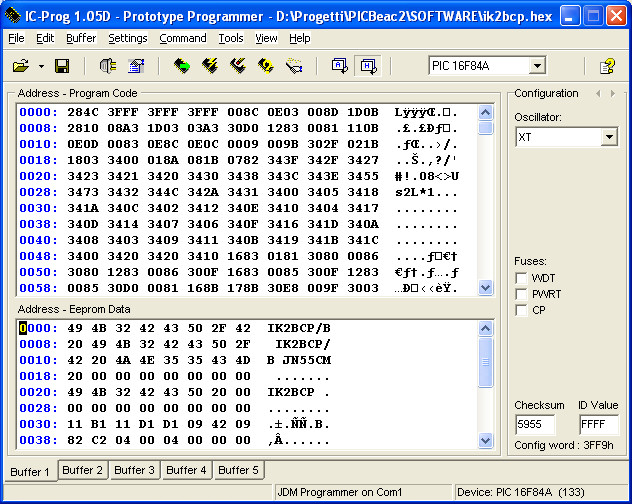
Task: Click the Program All lightning chip icon
Action: 210,66
